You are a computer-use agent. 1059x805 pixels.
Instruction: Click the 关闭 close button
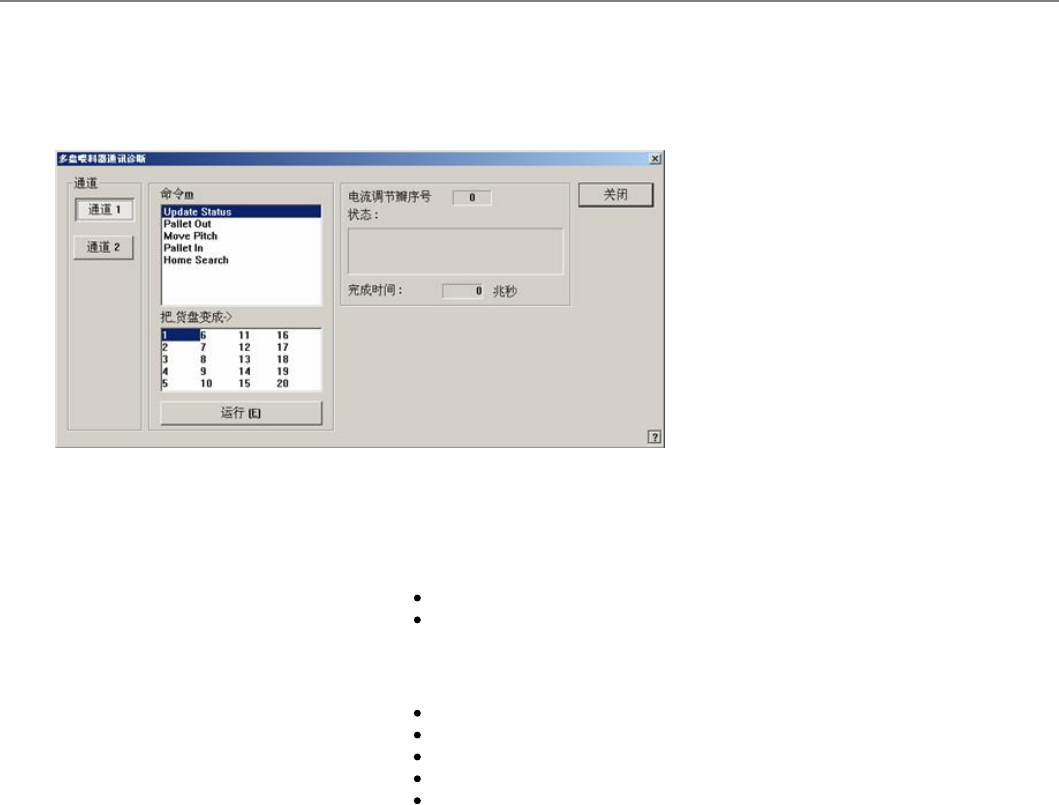[616, 195]
